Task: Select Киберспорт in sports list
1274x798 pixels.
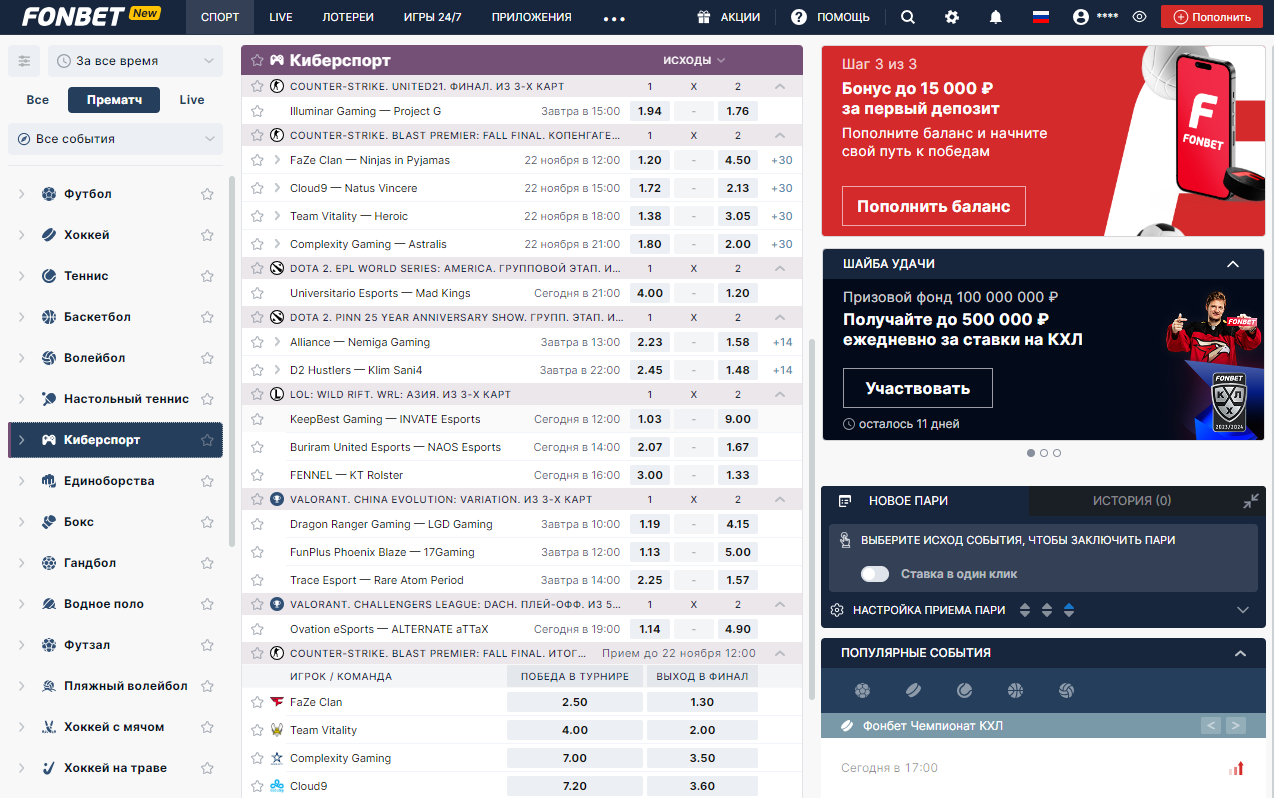Action: pyautogui.click(x=115, y=440)
